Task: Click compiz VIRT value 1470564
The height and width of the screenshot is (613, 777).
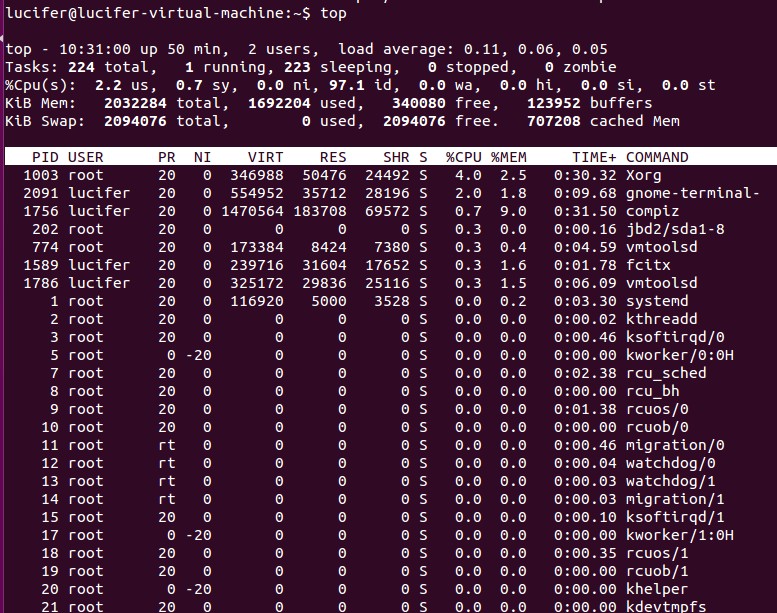Action: pyautogui.click(x=252, y=212)
